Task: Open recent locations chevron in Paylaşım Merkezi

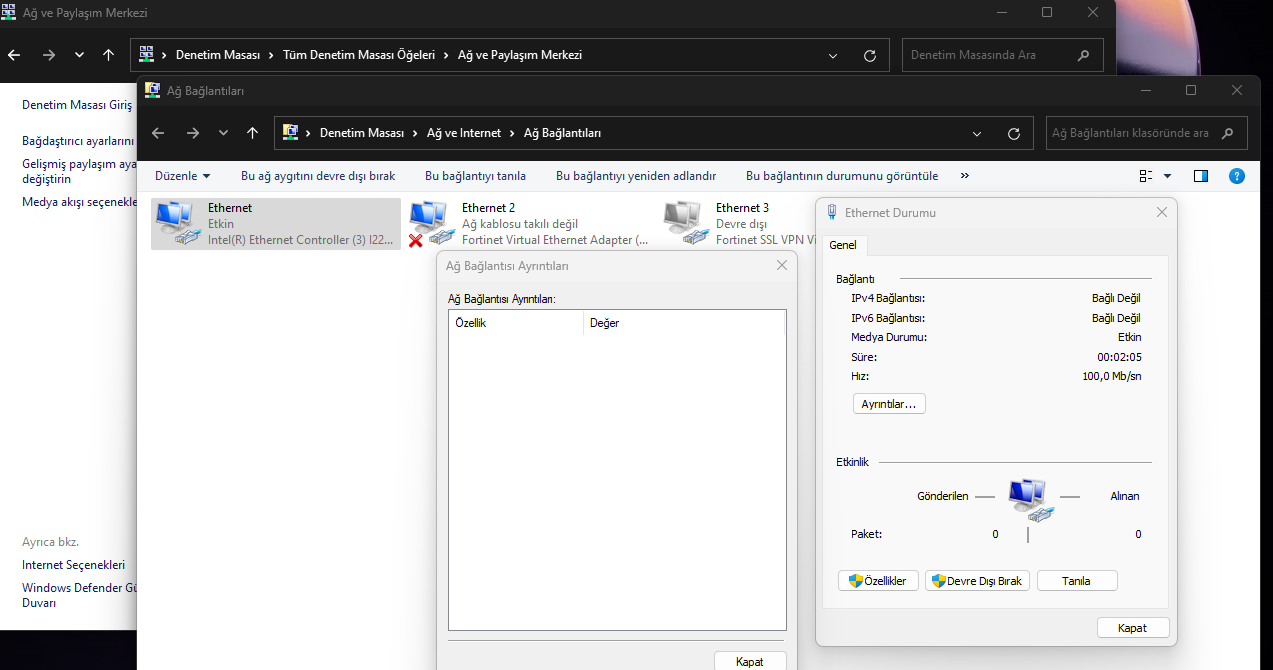Action: 79,55
